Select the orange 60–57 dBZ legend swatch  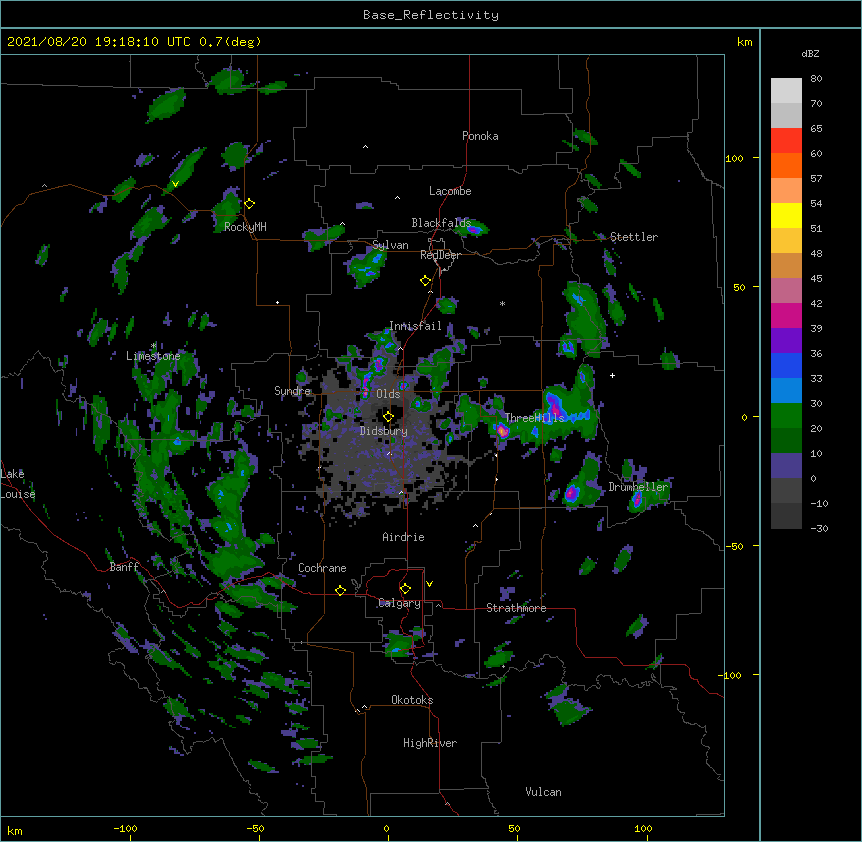(786, 165)
